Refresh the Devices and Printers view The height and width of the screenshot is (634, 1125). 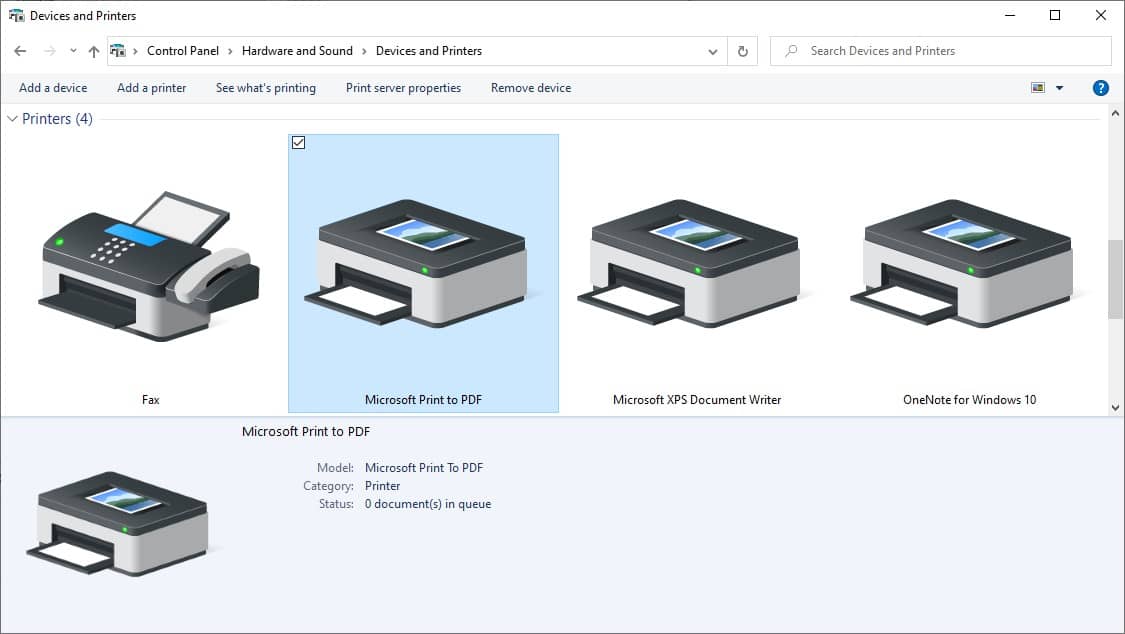coord(743,52)
